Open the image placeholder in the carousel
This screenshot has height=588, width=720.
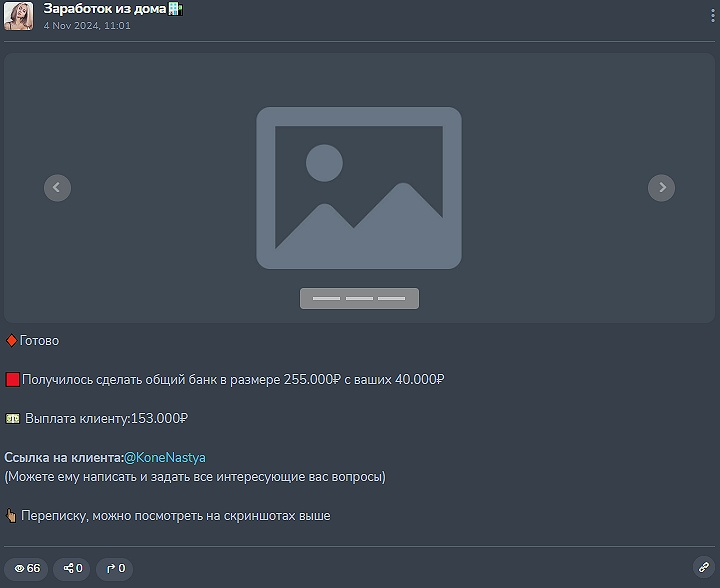359,188
